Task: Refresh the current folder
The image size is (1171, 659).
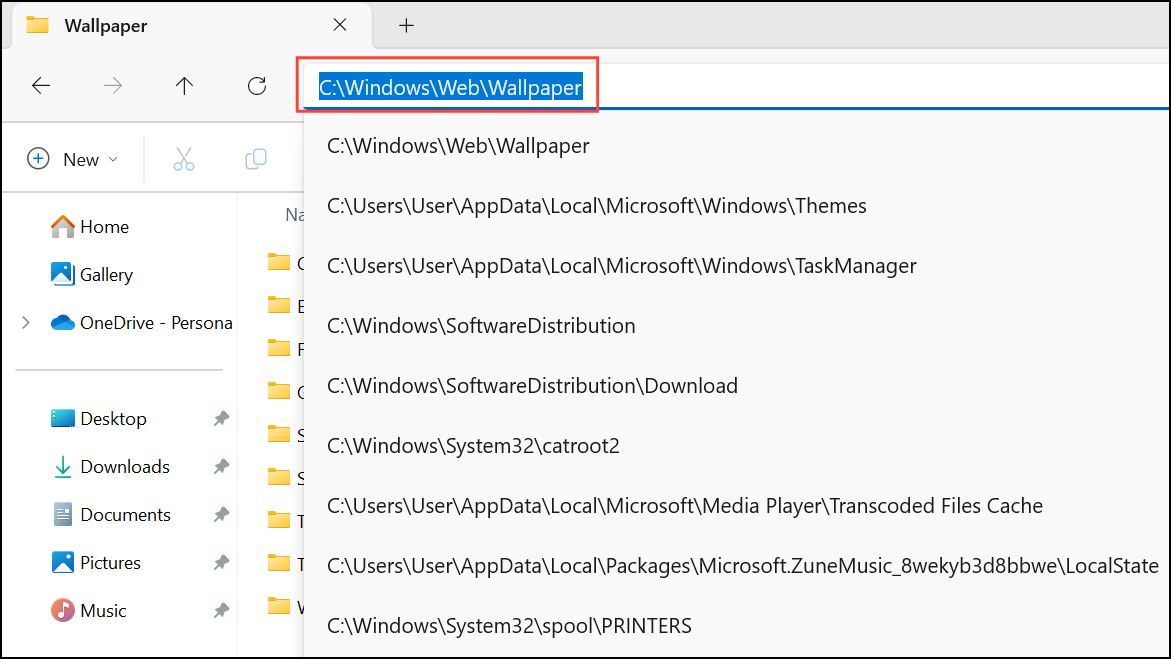Action: [x=257, y=86]
